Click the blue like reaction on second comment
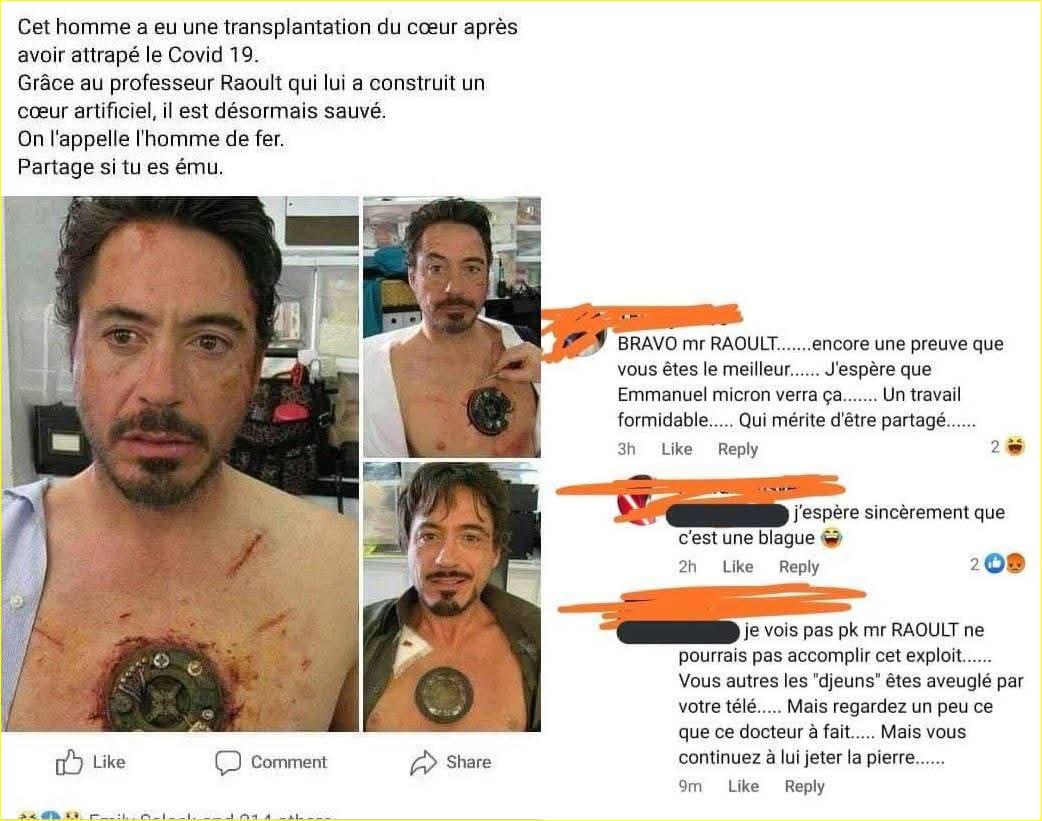This screenshot has height=821, width=1042. (x=993, y=564)
